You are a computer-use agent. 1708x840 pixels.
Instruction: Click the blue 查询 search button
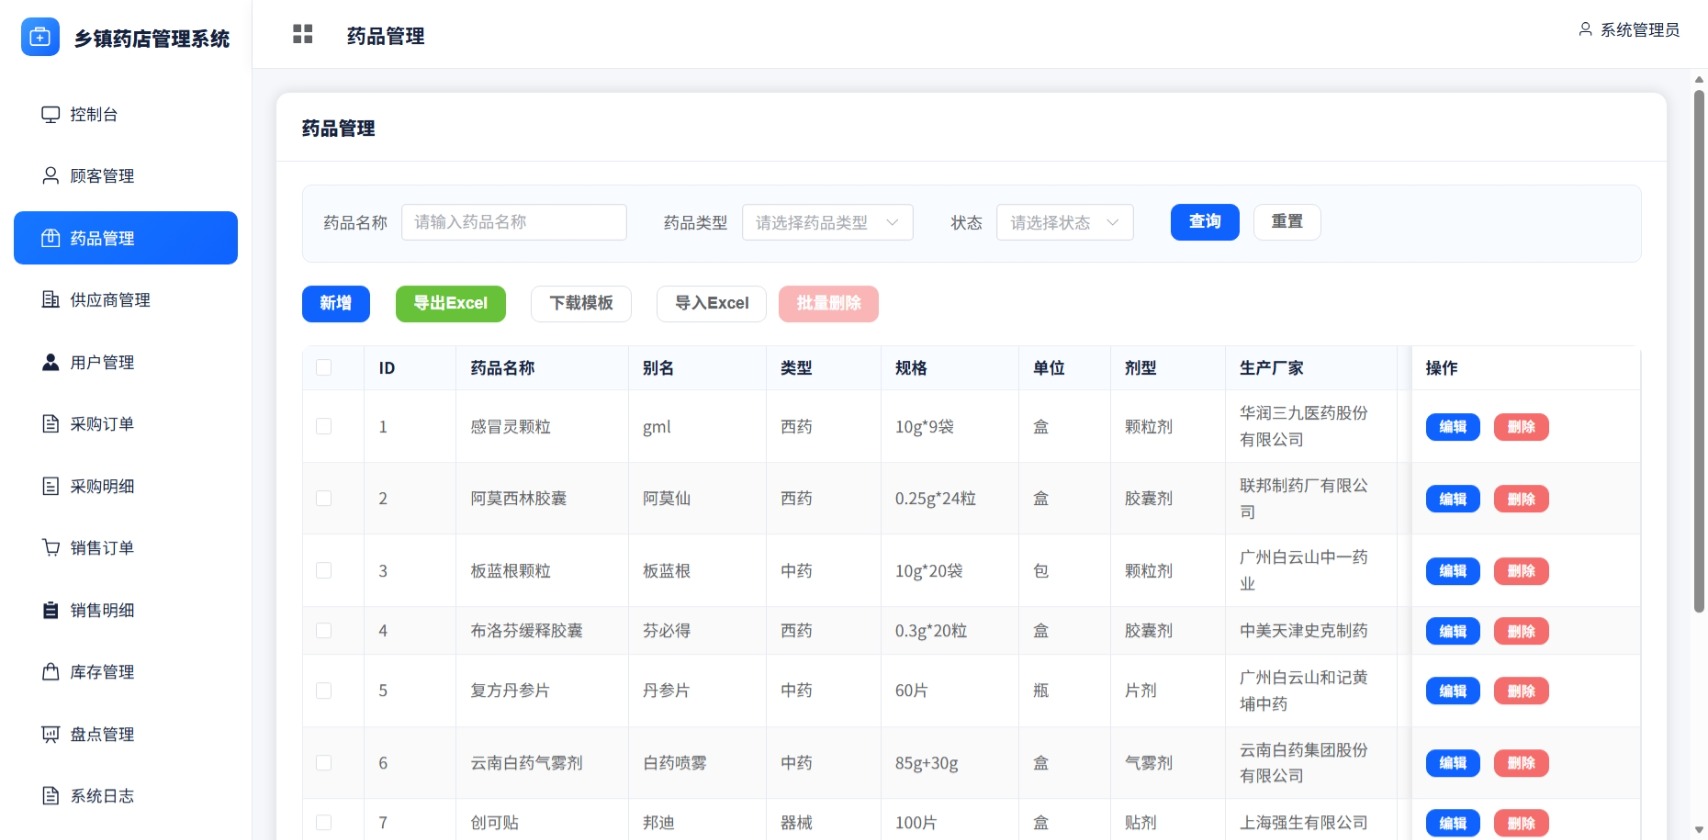point(1205,222)
